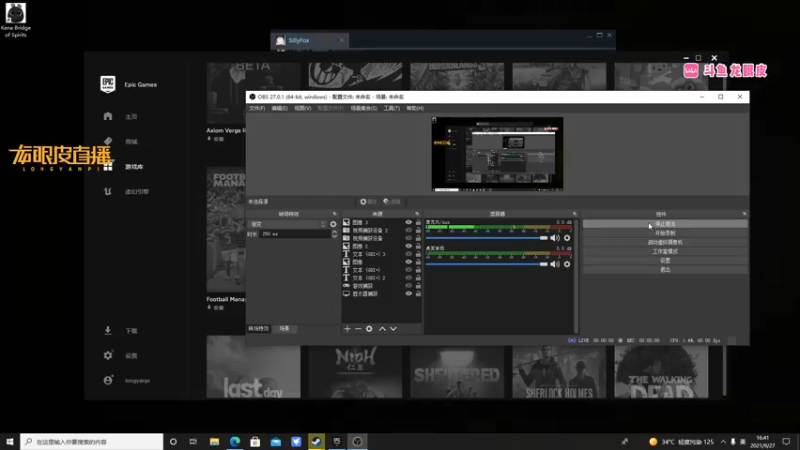Move source down with down arrow
The height and width of the screenshot is (450, 800).
tap(393, 329)
